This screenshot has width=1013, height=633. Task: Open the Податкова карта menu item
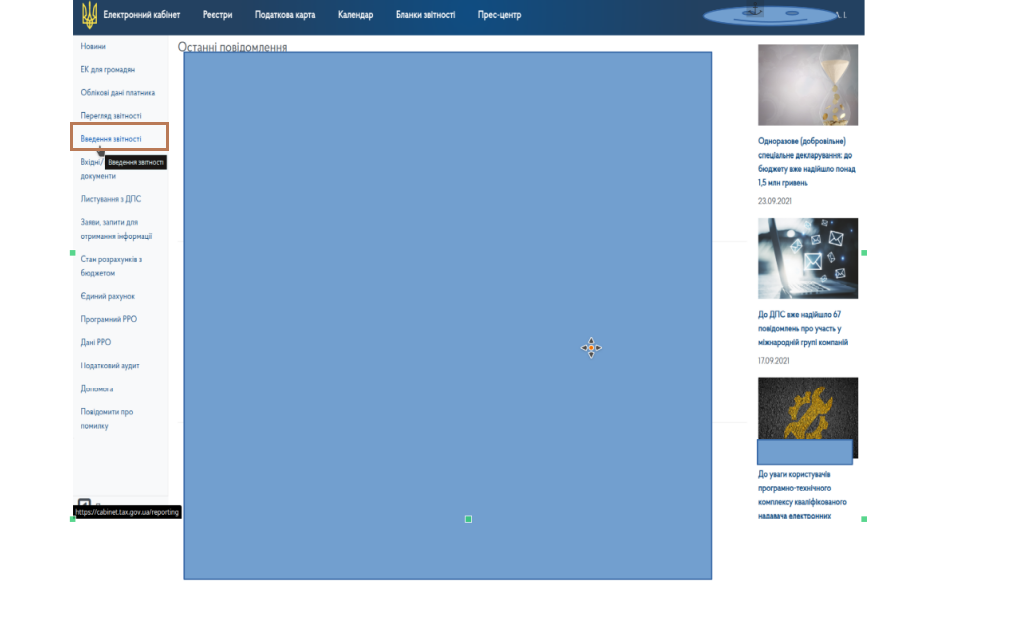point(285,15)
